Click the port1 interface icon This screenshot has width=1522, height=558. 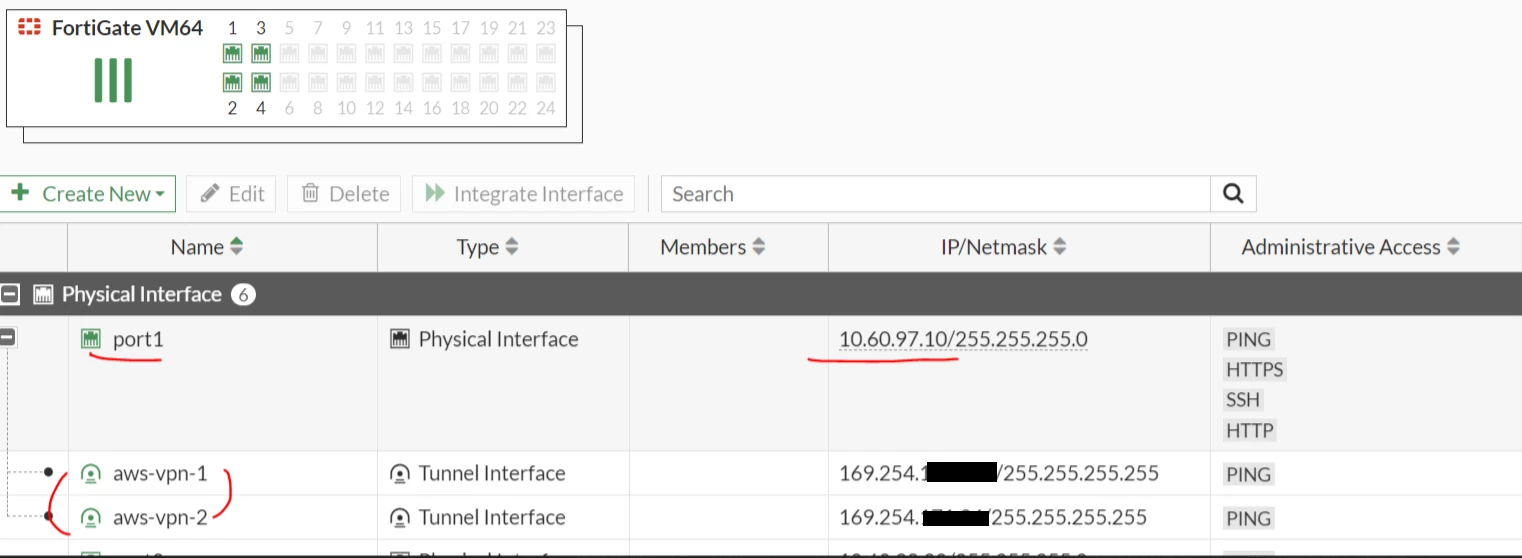tap(91, 340)
